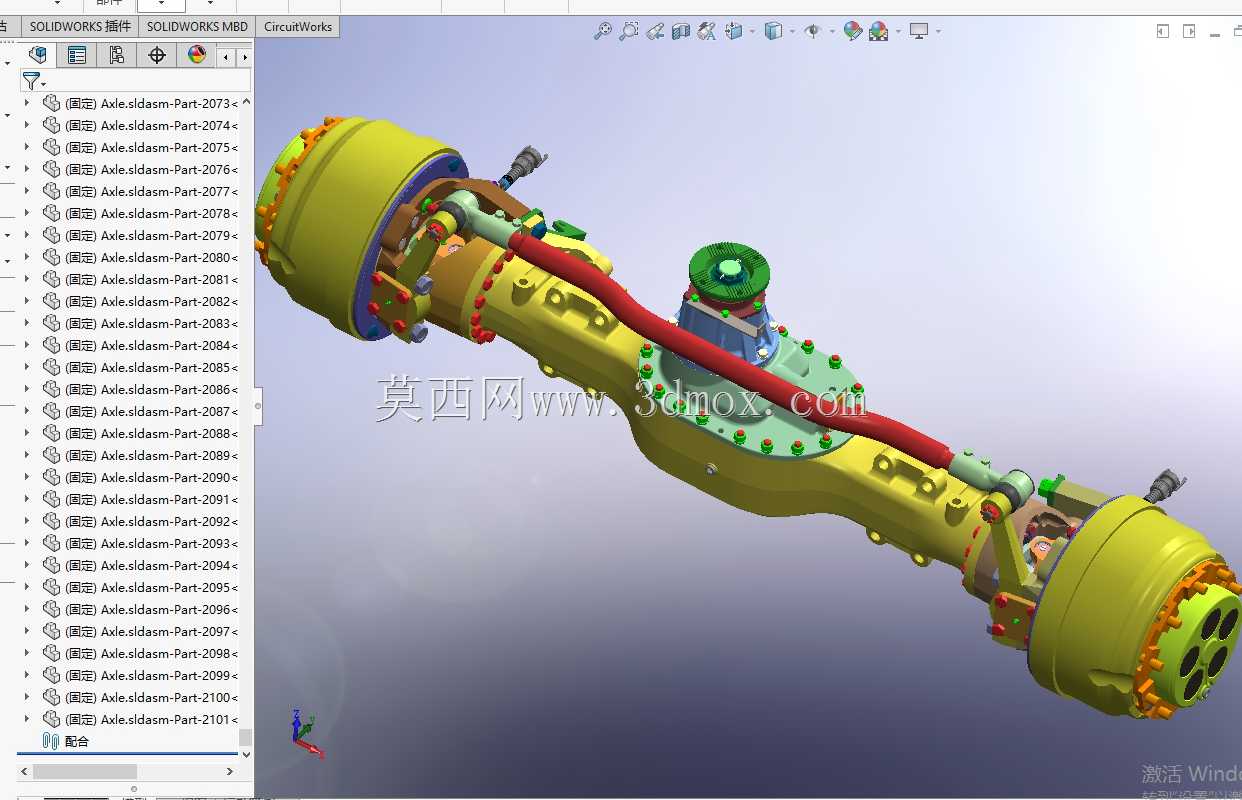The image size is (1242, 800).
Task: Expand Axle.sldasm-Part-2073 tree node
Action: click(x=27, y=103)
